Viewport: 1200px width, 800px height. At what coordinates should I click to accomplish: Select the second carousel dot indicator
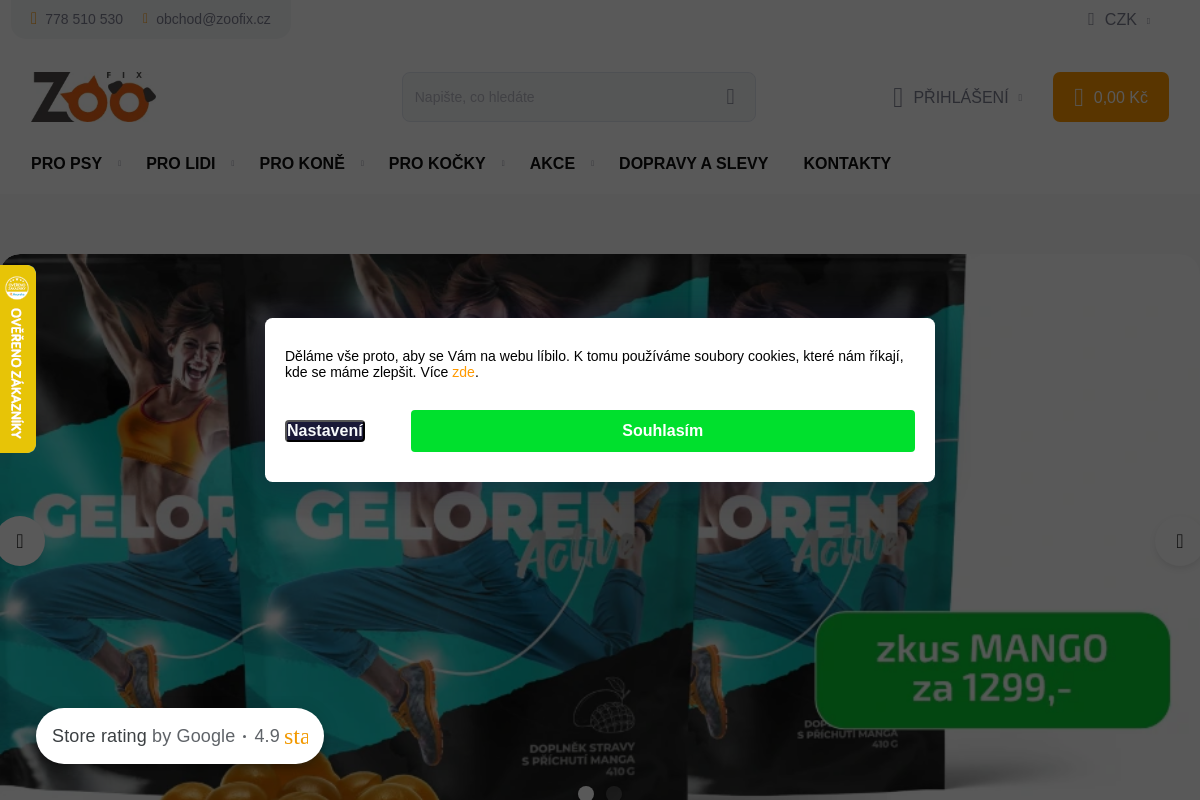tap(614, 793)
